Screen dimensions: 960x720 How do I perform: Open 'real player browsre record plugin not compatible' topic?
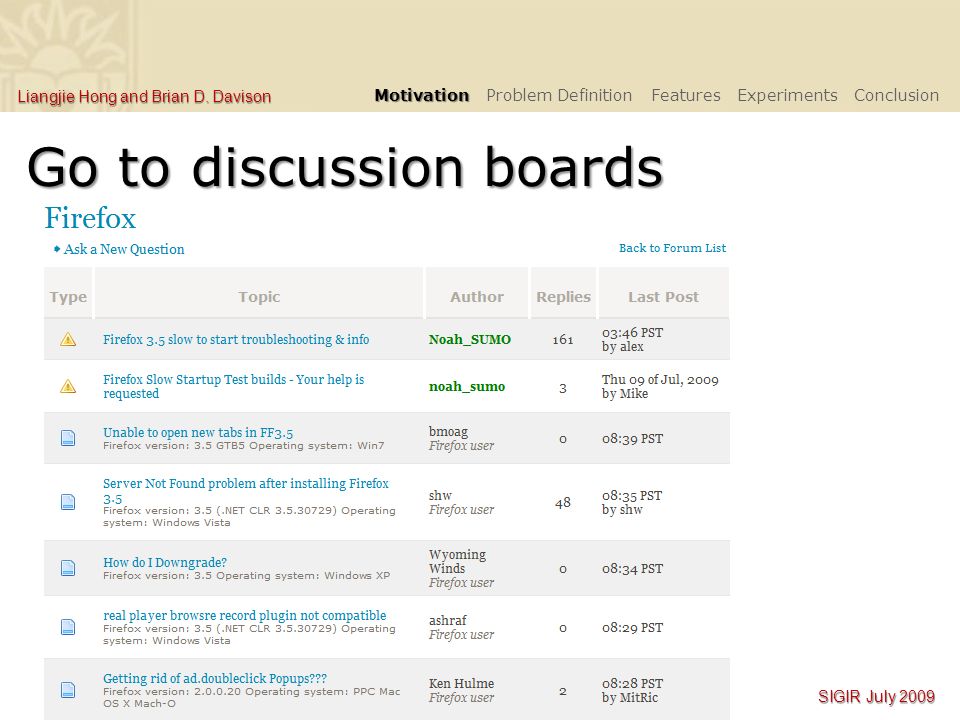[244, 615]
